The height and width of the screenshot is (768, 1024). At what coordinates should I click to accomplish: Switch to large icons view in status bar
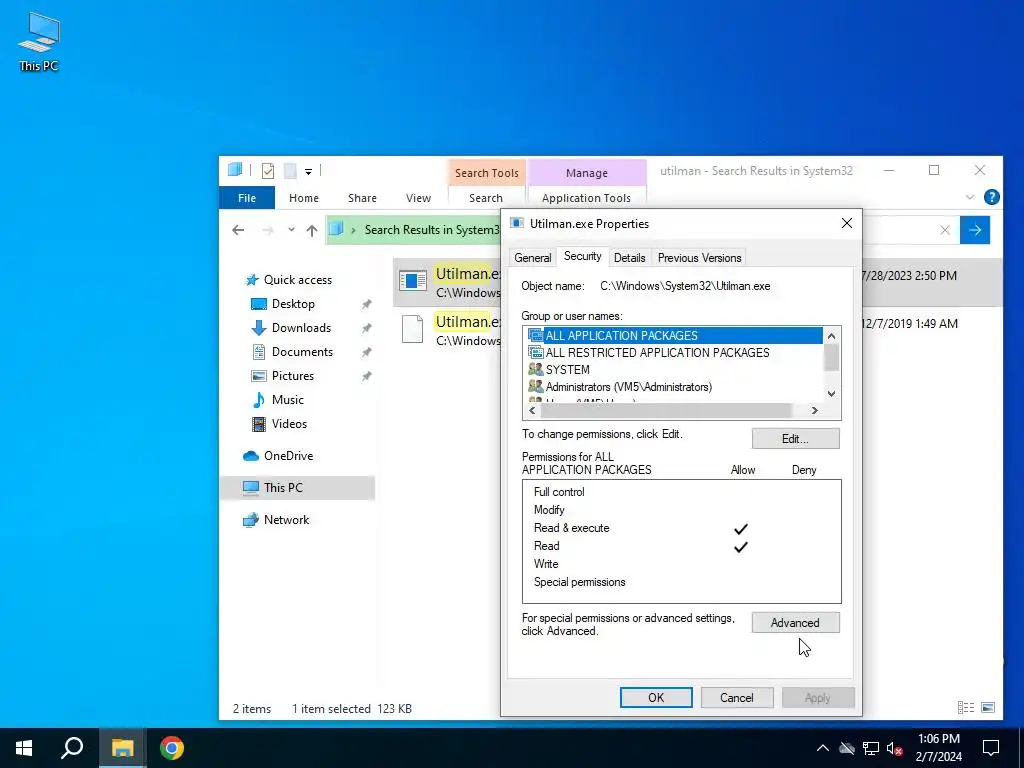click(988, 707)
